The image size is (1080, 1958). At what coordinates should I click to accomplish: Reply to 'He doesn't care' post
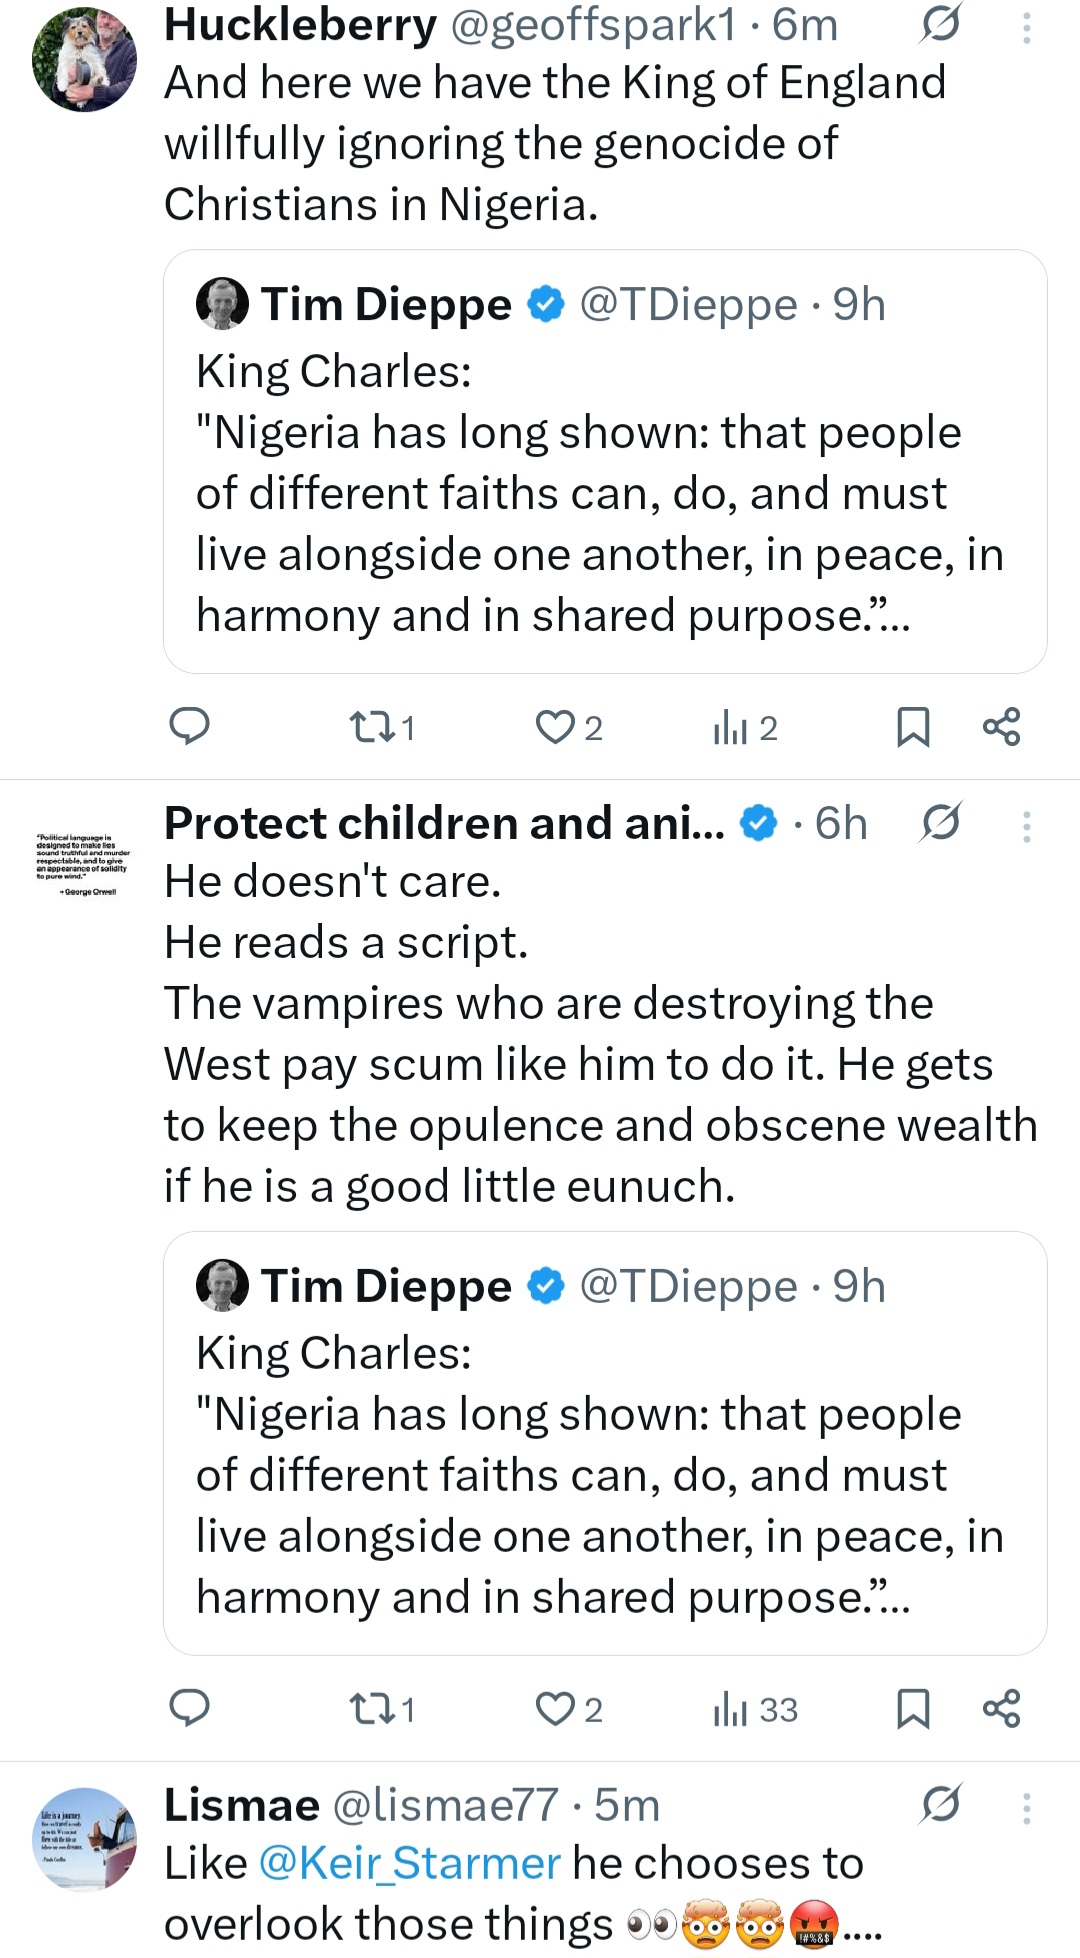coord(189,1709)
